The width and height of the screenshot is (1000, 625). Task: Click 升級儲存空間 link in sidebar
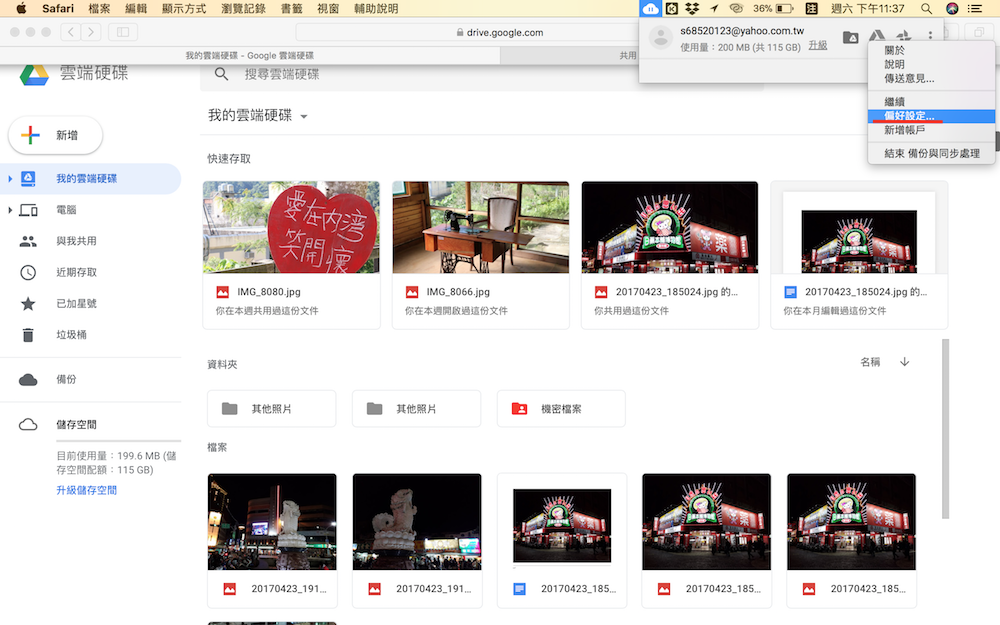coord(86,490)
